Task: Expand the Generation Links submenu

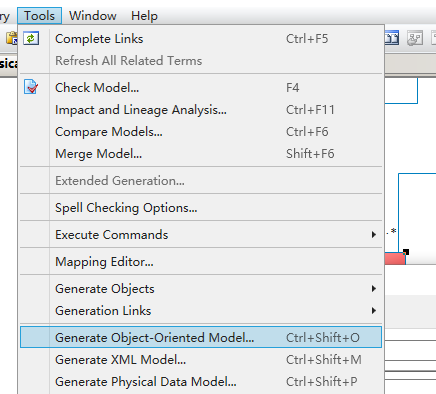Action: (201, 311)
